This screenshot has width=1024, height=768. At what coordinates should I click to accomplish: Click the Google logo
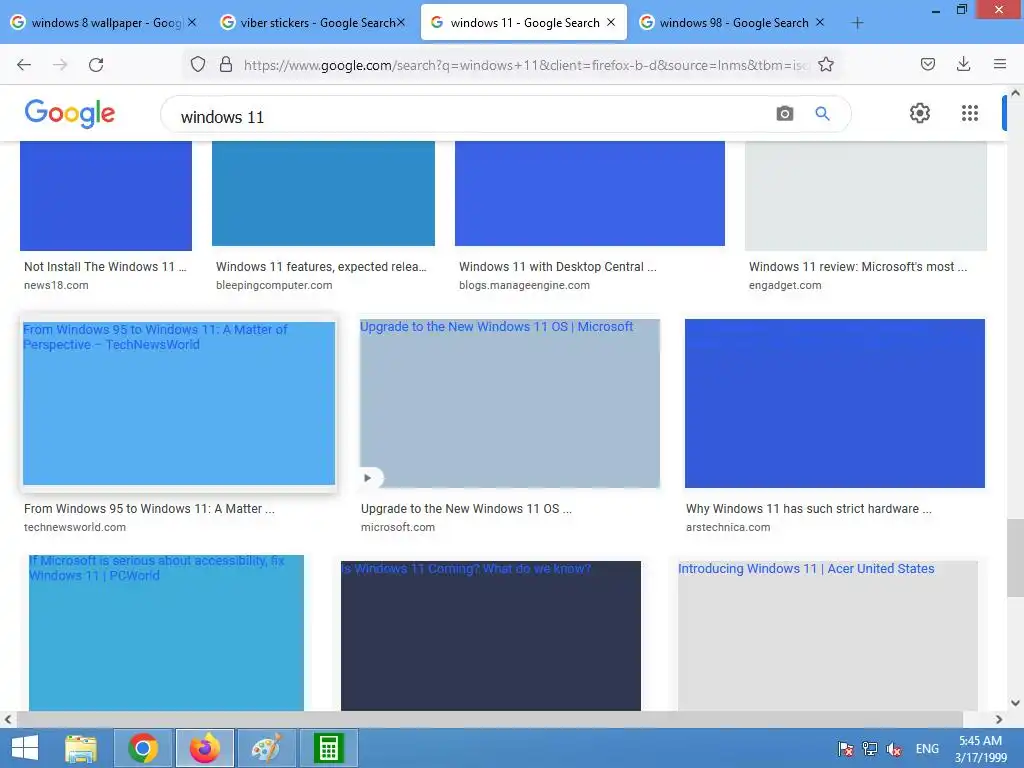coord(70,113)
